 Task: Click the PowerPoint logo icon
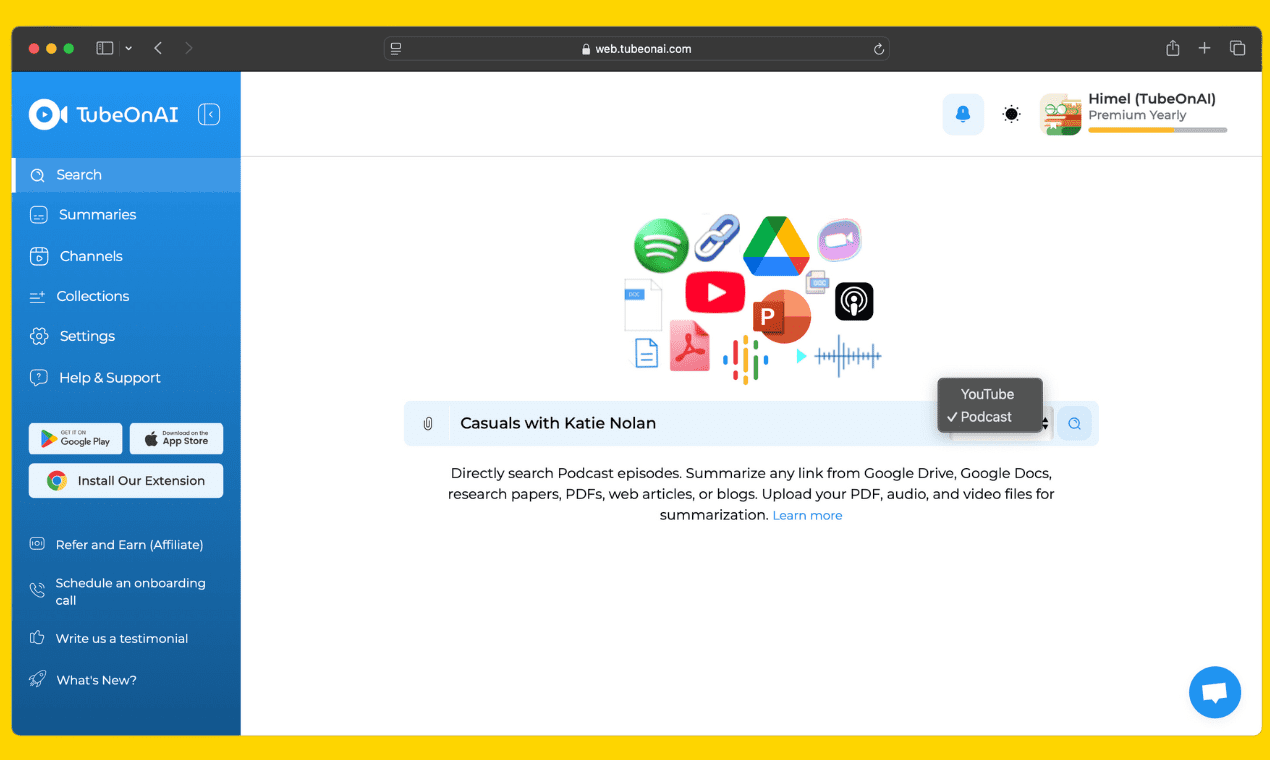click(781, 317)
